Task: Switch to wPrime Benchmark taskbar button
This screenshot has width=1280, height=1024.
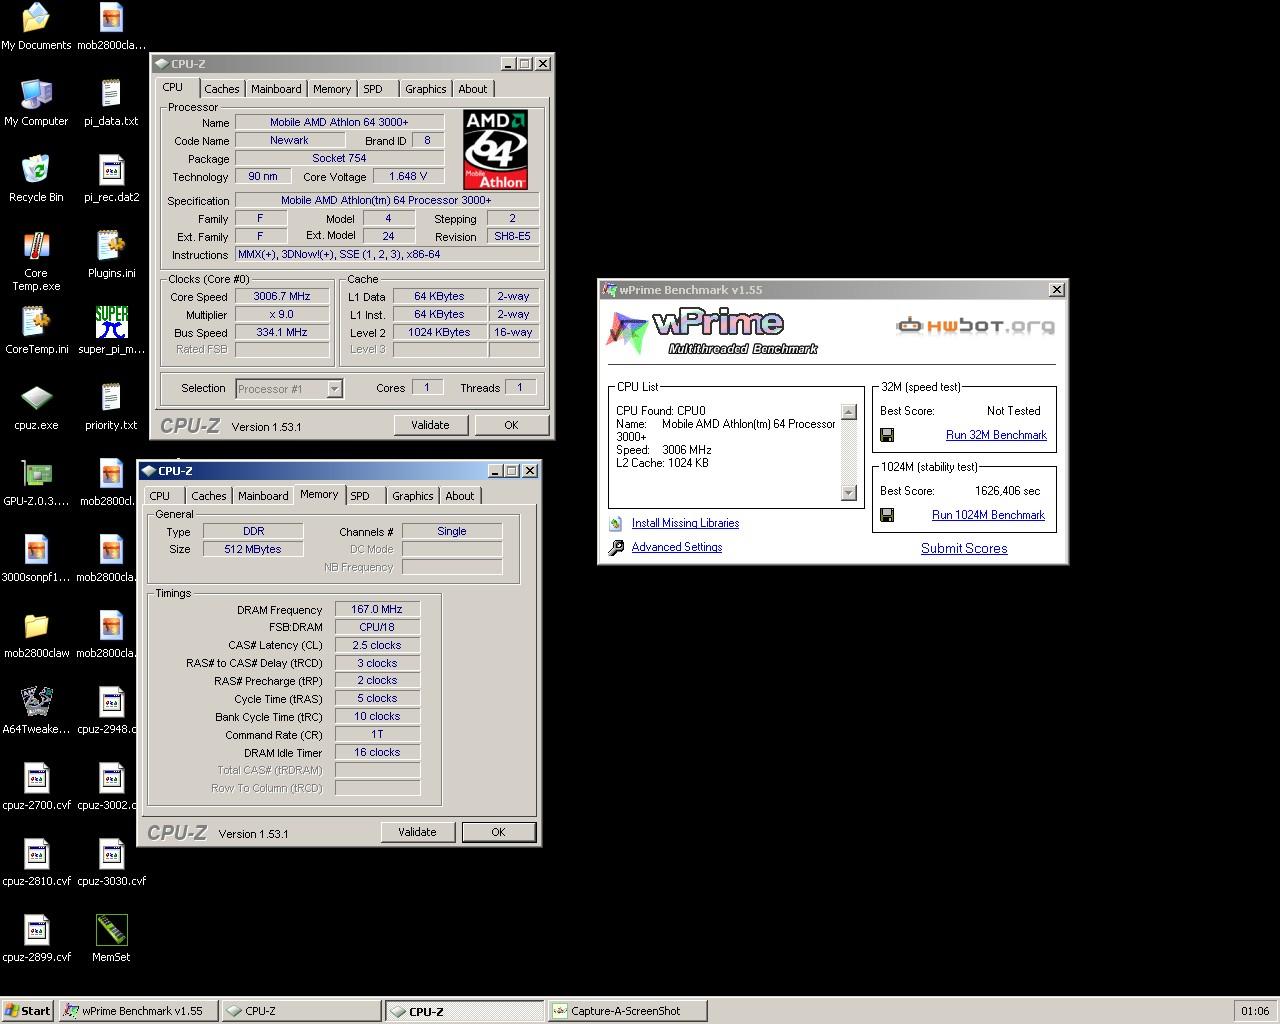Action: click(138, 1011)
